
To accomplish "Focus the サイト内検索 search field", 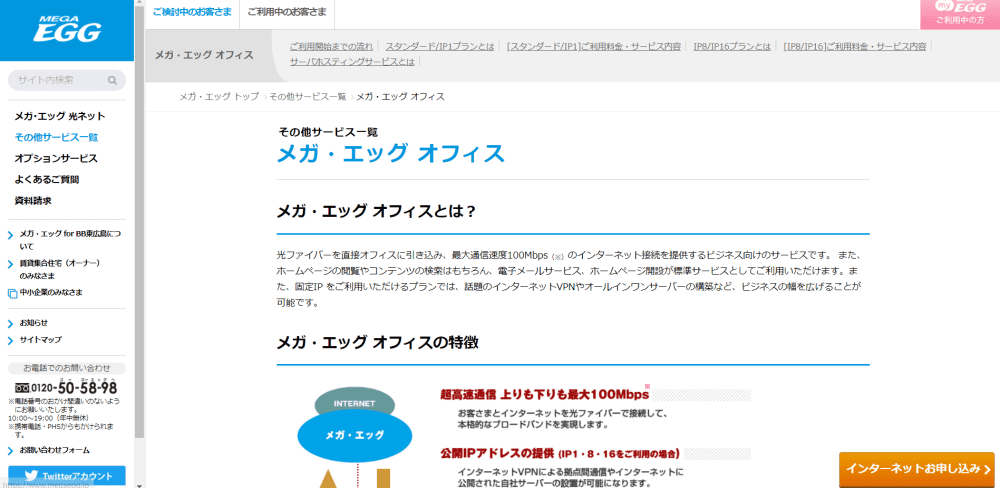I will 67,80.
